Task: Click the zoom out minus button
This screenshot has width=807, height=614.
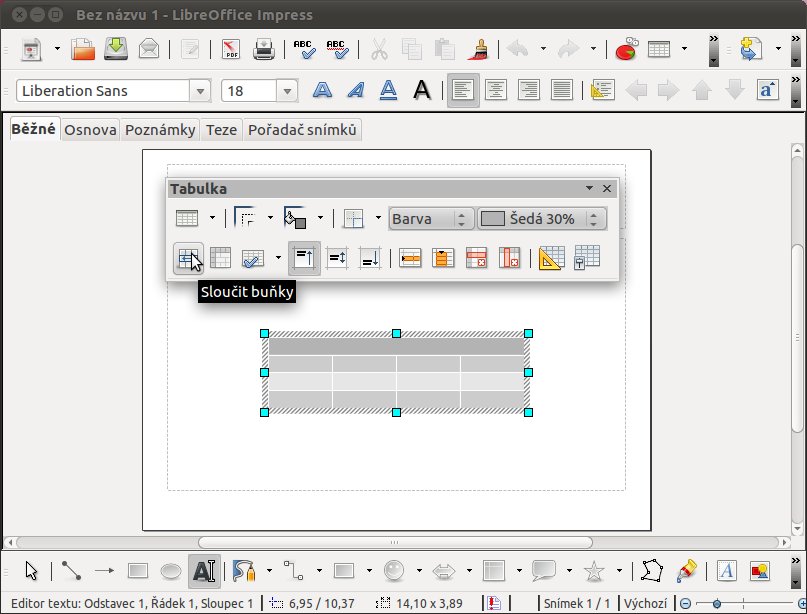Action: (685, 603)
